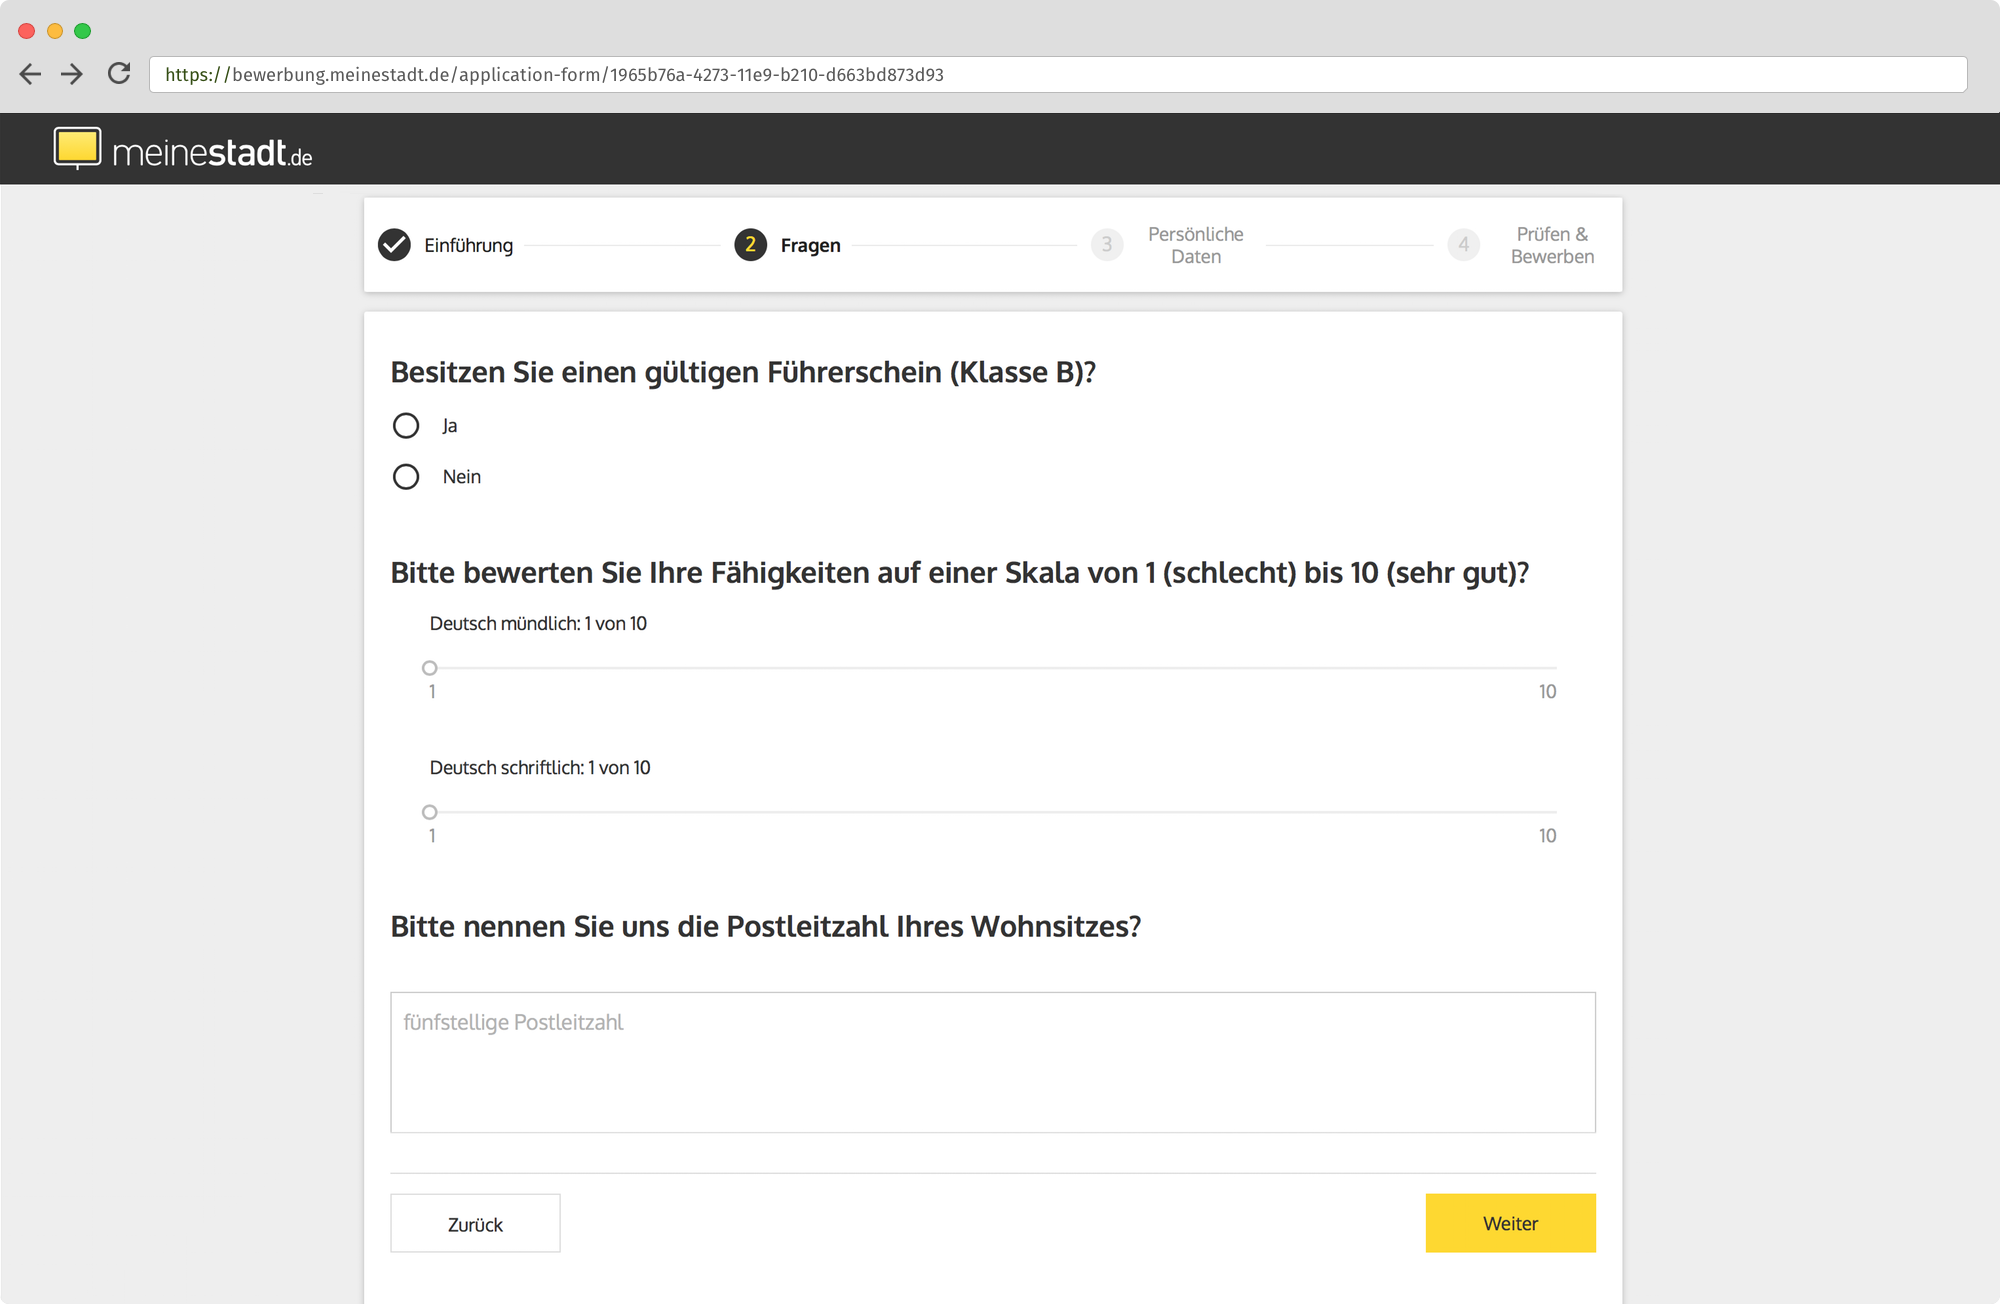Click the Zurück button
Image resolution: width=2000 pixels, height=1304 pixels.
pos(475,1223)
